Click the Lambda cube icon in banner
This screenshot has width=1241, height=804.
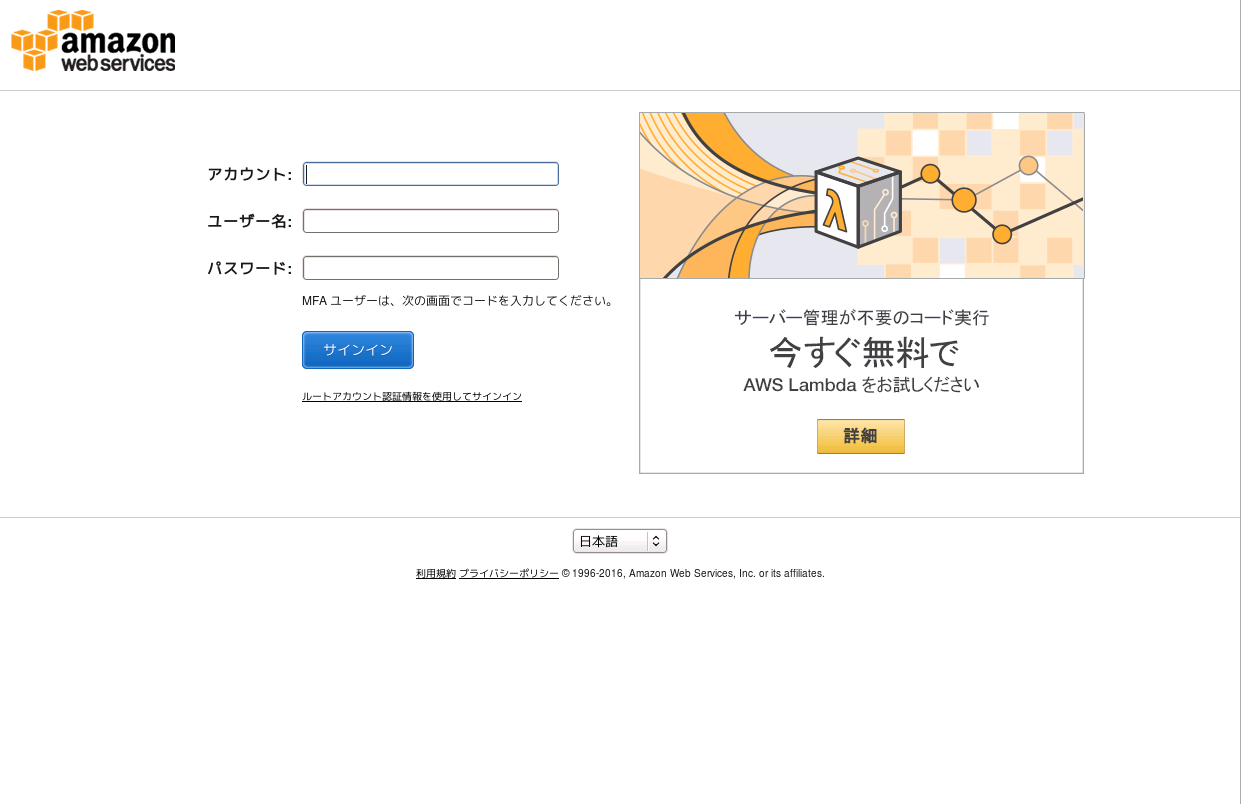click(x=857, y=203)
